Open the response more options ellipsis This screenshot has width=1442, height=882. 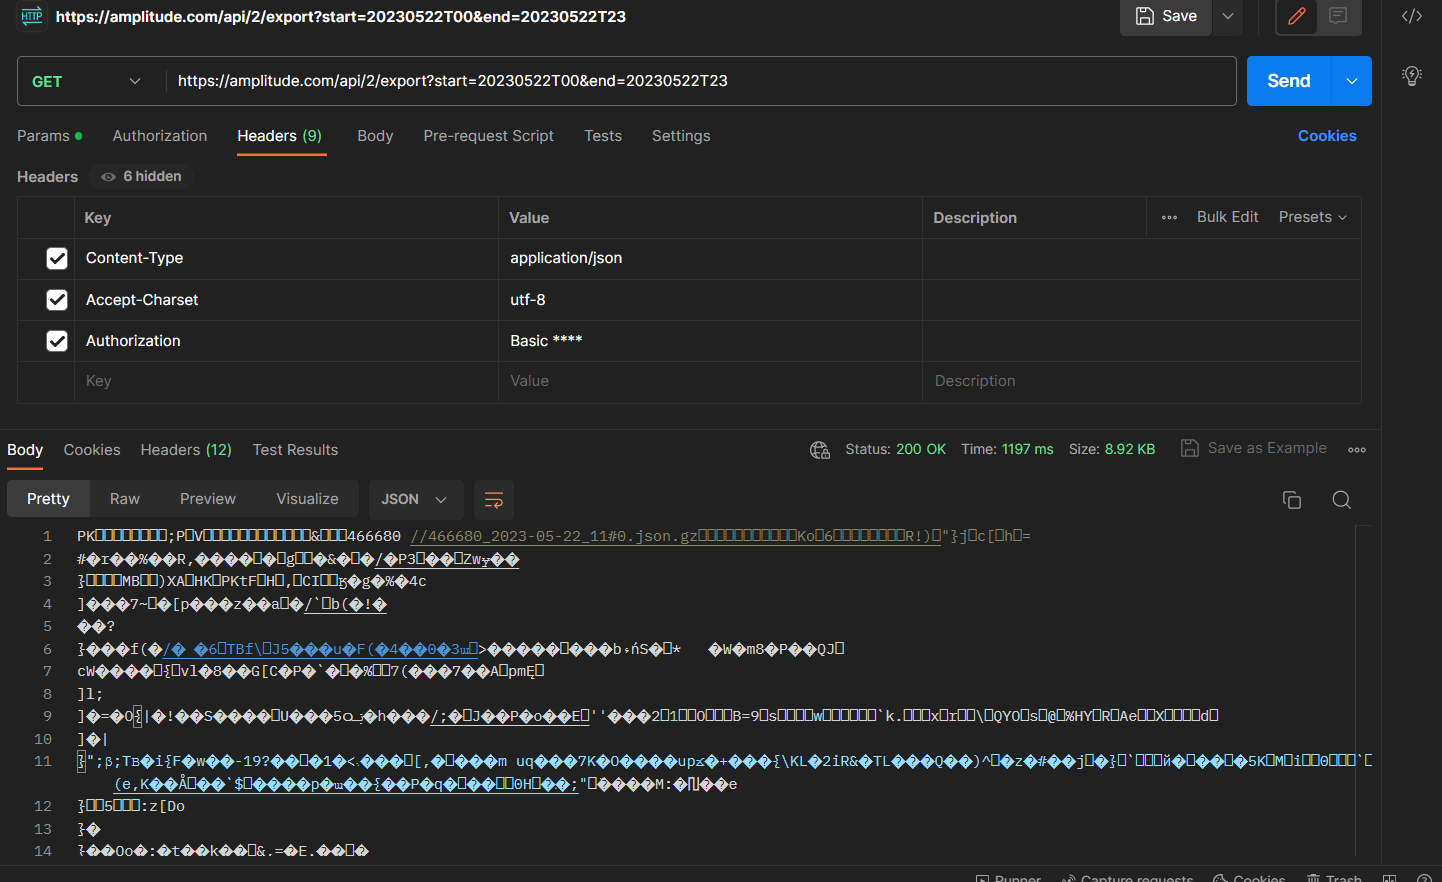(x=1357, y=450)
